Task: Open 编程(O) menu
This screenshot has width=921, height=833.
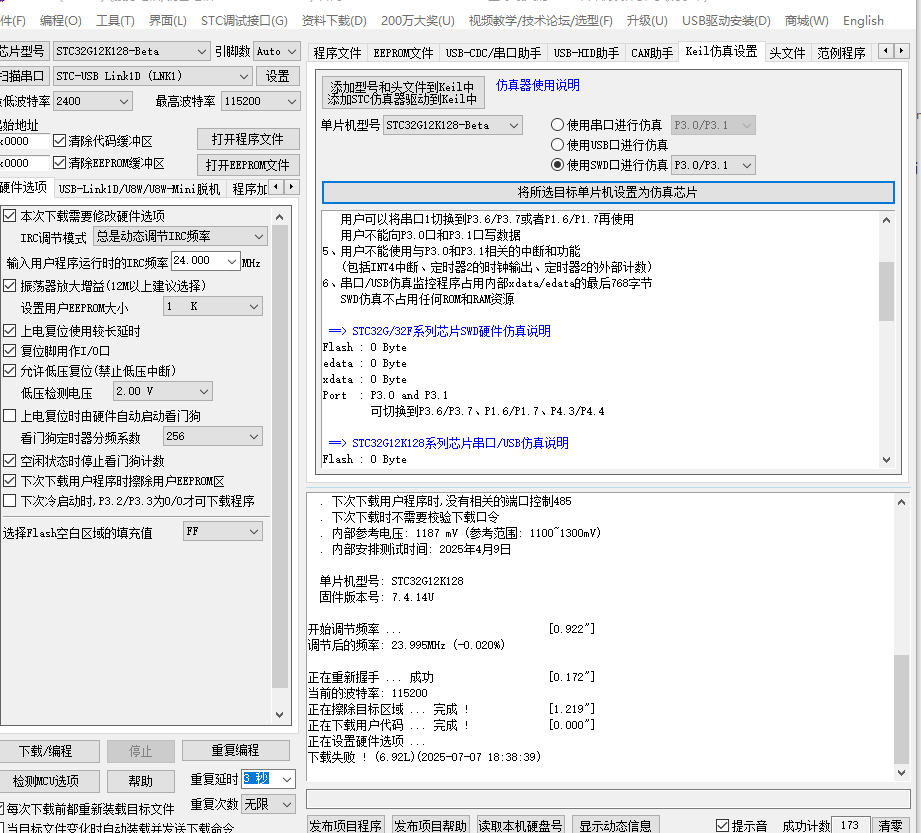Action: tap(60, 21)
